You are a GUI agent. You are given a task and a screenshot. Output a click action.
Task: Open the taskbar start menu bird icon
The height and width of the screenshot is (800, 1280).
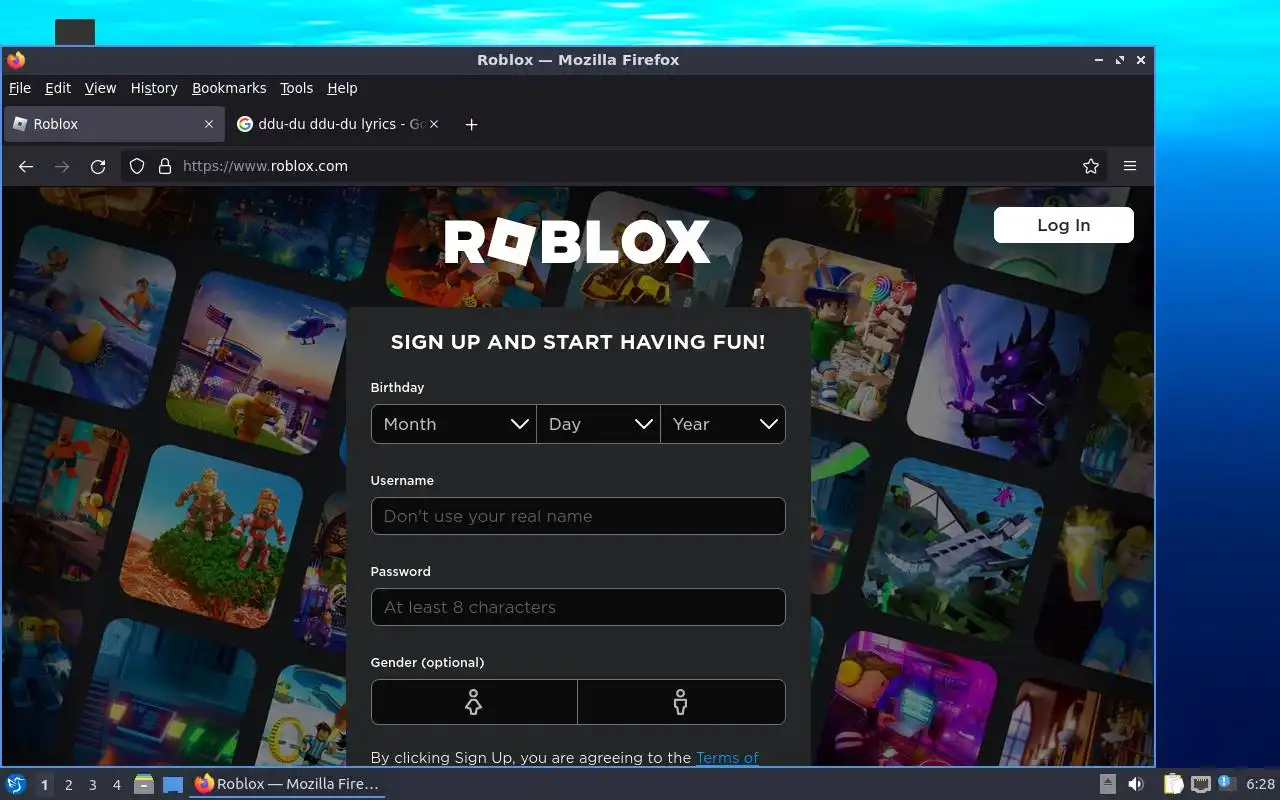15,784
